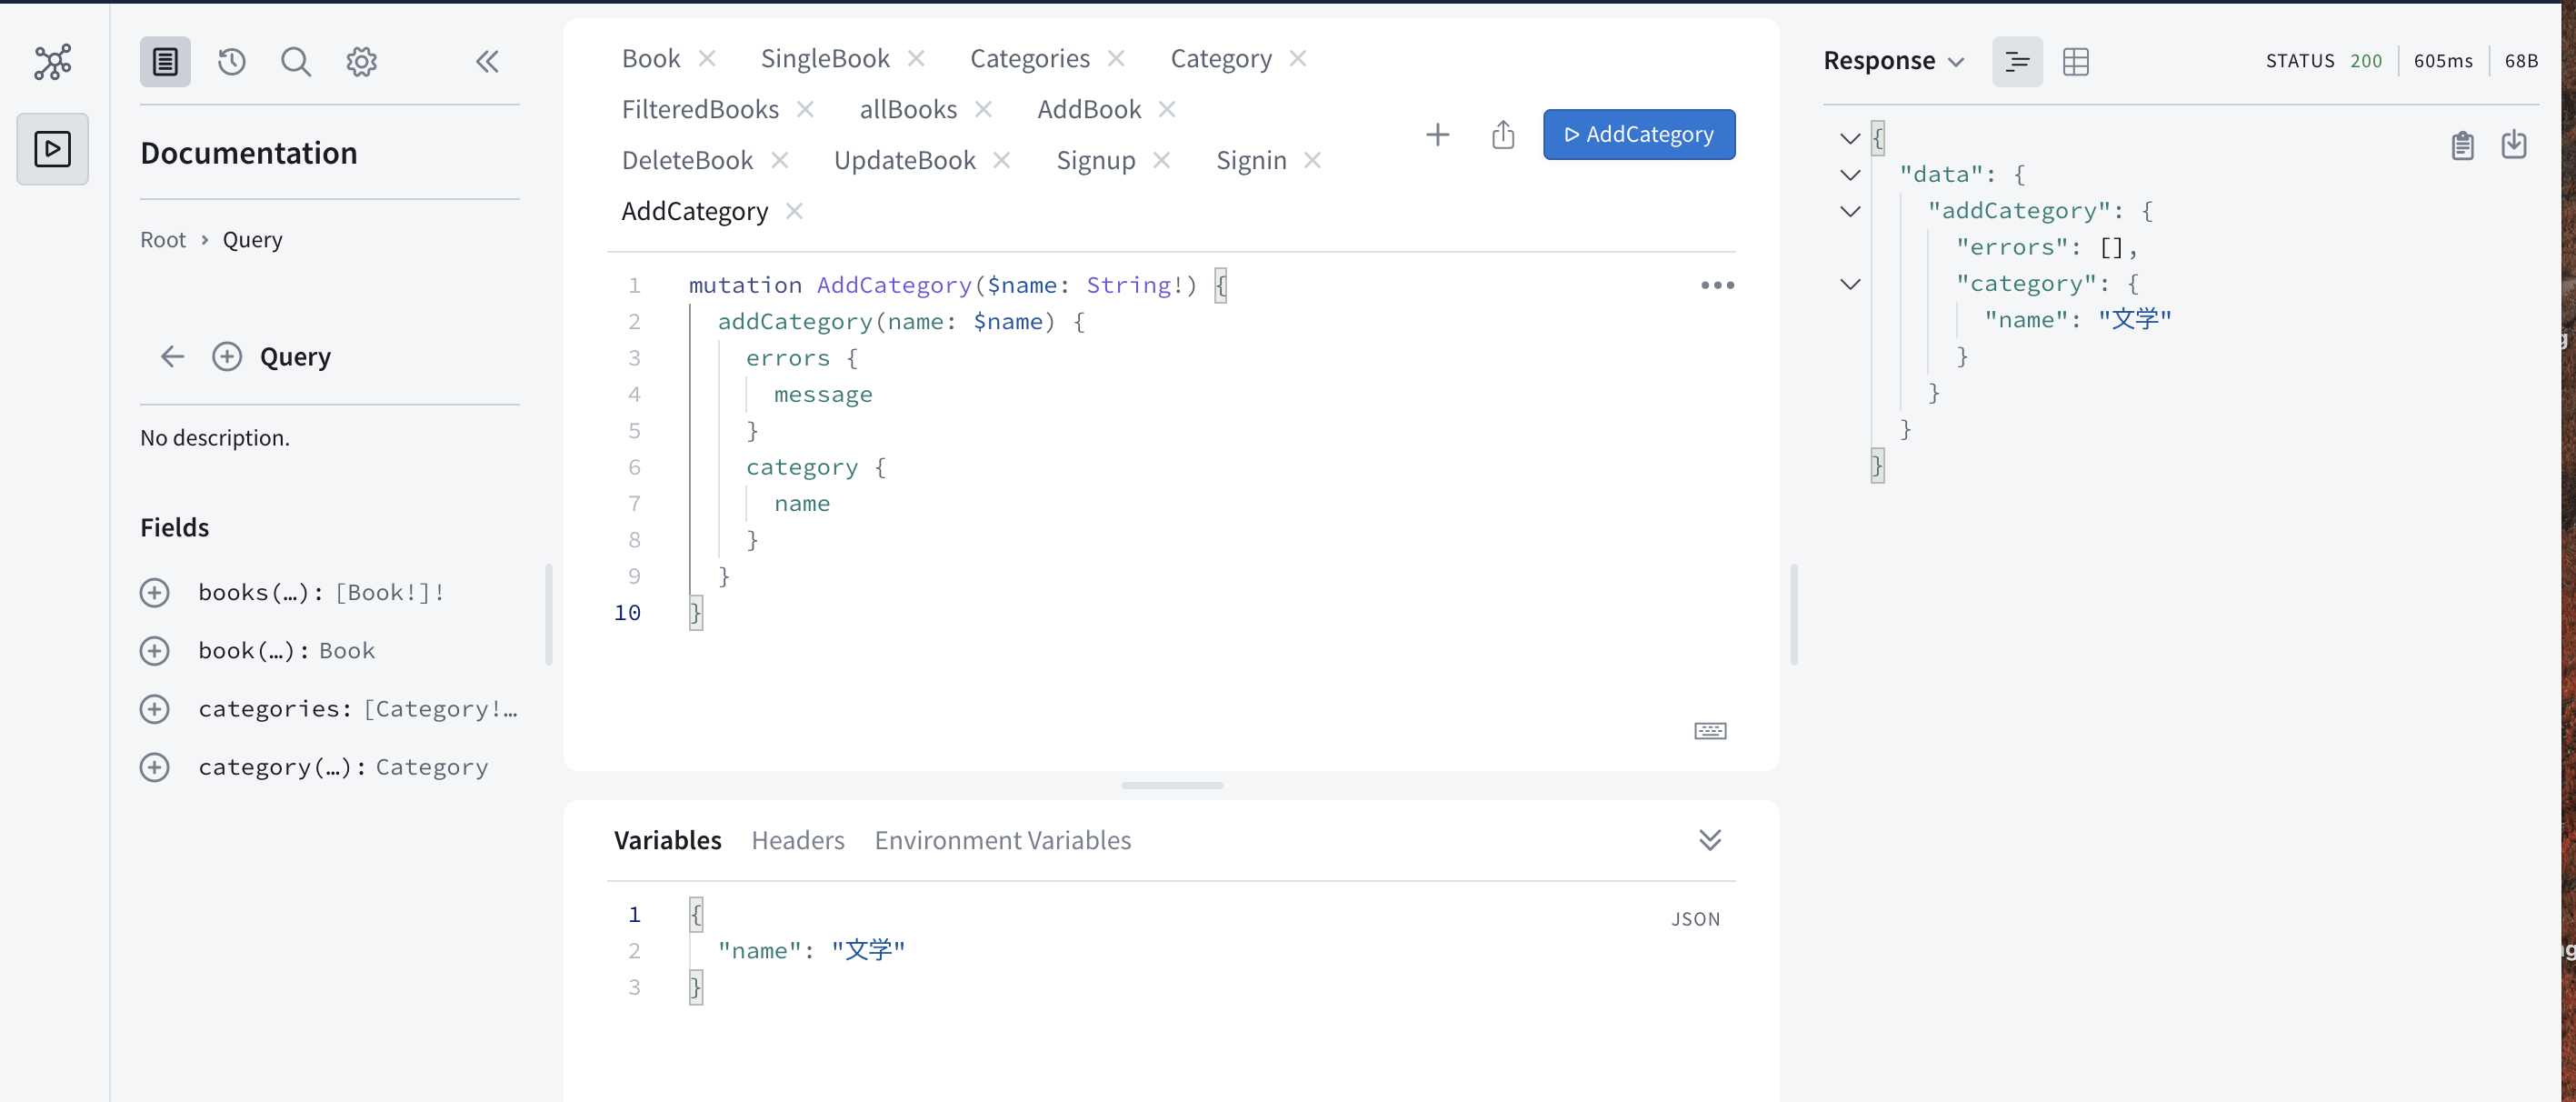The height and width of the screenshot is (1102, 2576).
Task: Switch to the Category tab
Action: pyautogui.click(x=1221, y=58)
